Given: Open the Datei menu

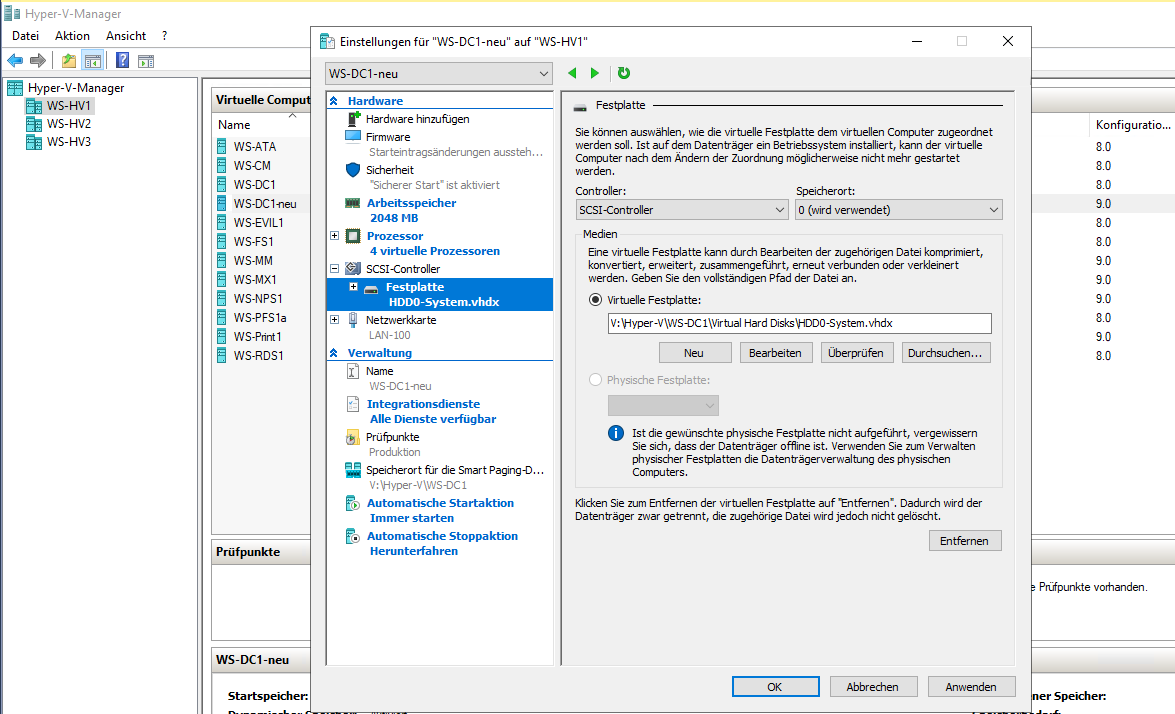Looking at the screenshot, I should (x=25, y=35).
